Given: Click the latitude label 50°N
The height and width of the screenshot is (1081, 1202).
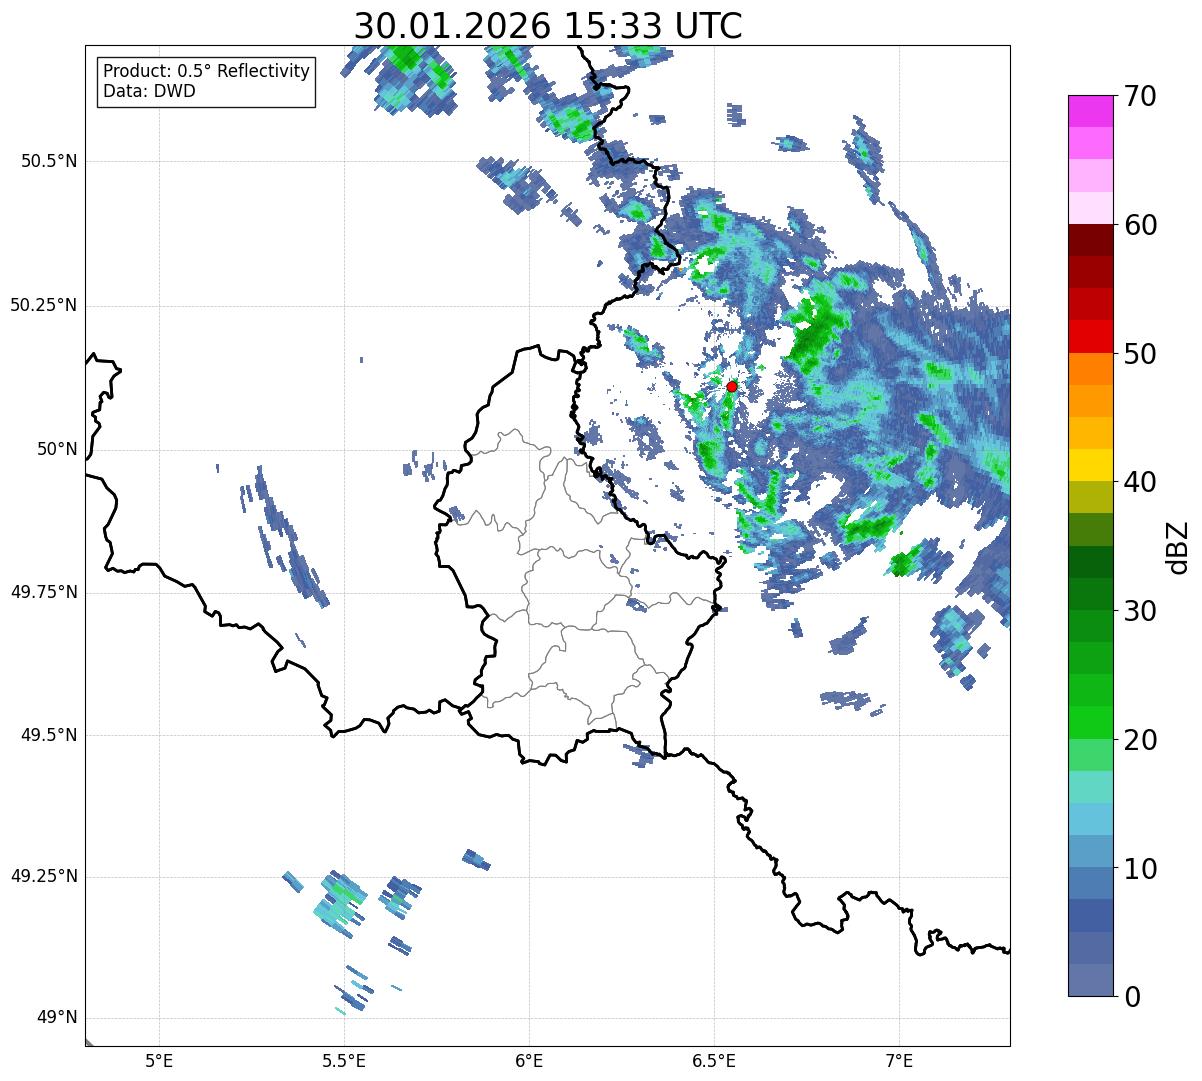Looking at the screenshot, I should coord(56,449).
